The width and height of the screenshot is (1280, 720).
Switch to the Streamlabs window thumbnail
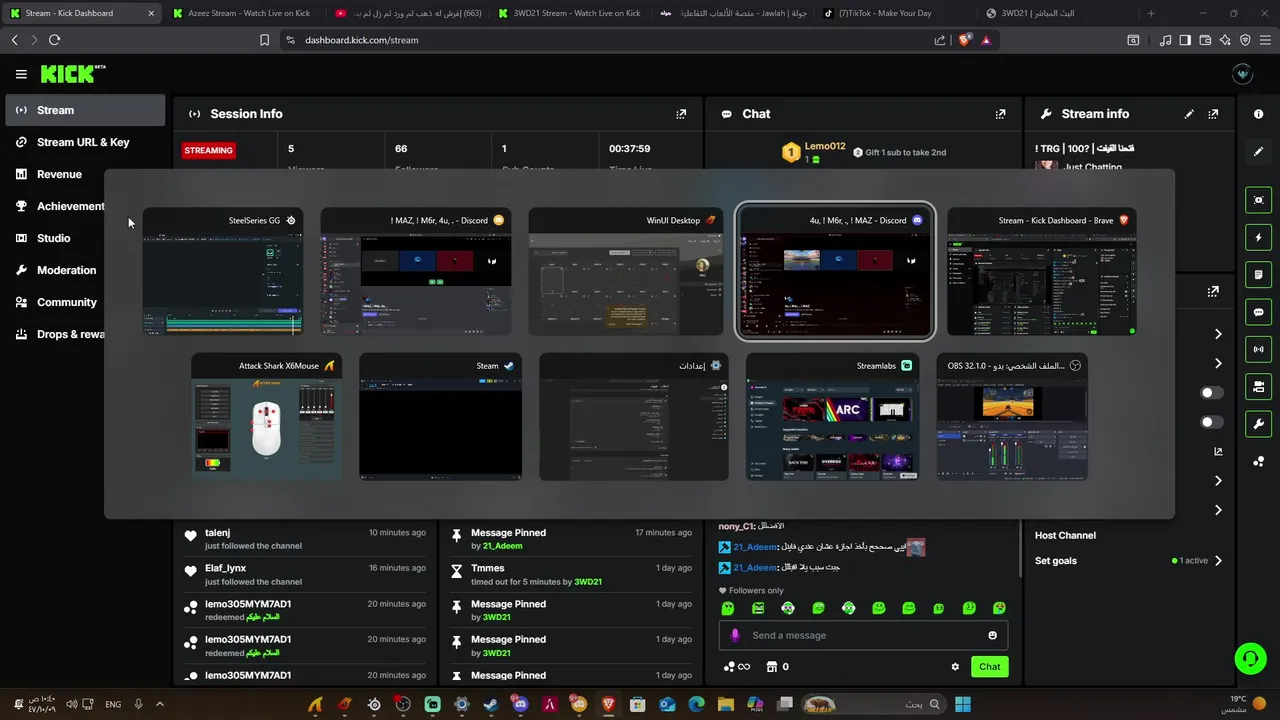click(832, 417)
